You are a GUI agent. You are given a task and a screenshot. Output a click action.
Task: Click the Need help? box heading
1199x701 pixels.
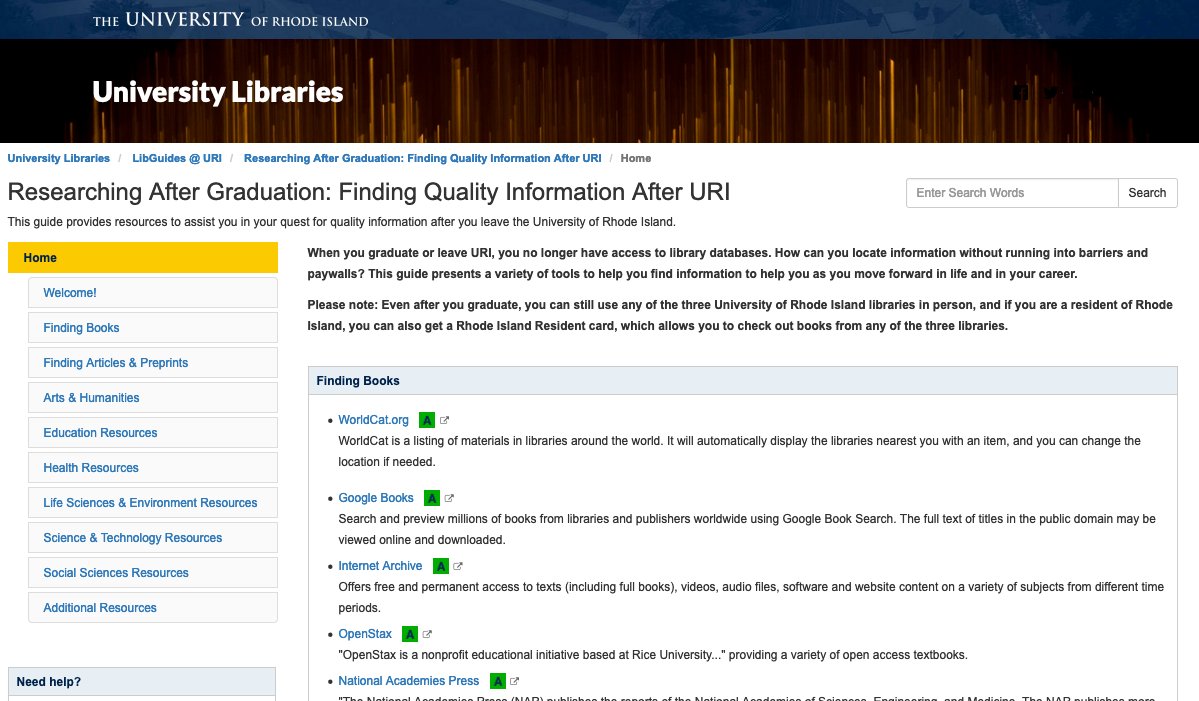[x=48, y=682]
